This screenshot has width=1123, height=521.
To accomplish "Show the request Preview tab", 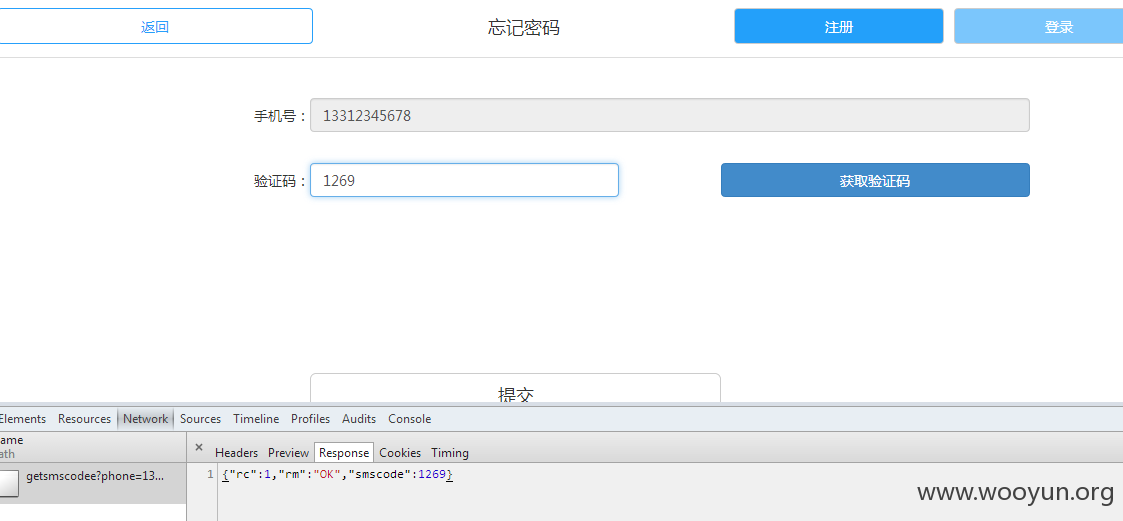I will coord(288,453).
